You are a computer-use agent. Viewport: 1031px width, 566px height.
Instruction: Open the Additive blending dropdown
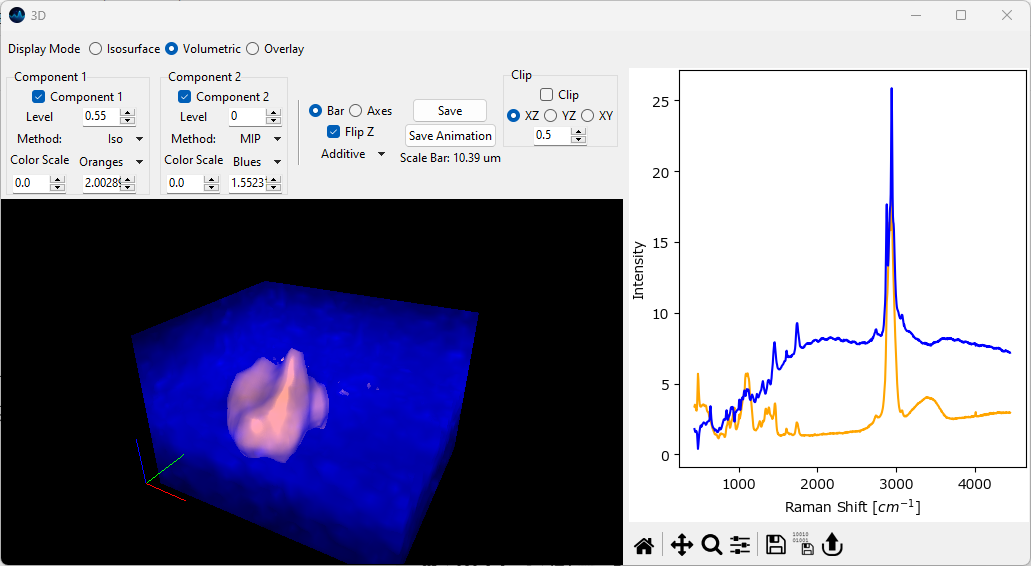click(x=353, y=154)
